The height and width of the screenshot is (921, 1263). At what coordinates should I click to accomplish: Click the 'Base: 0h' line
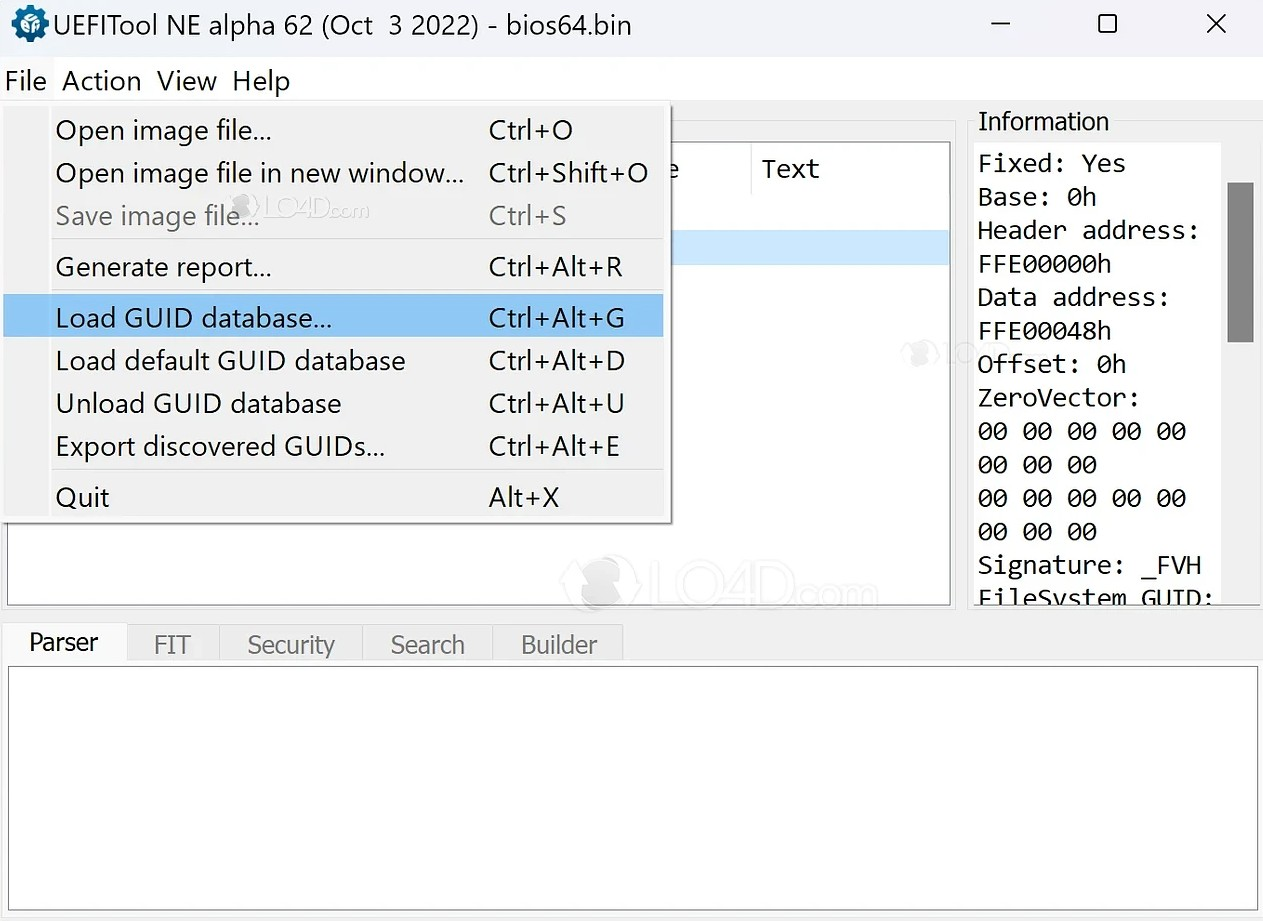coord(1037,197)
